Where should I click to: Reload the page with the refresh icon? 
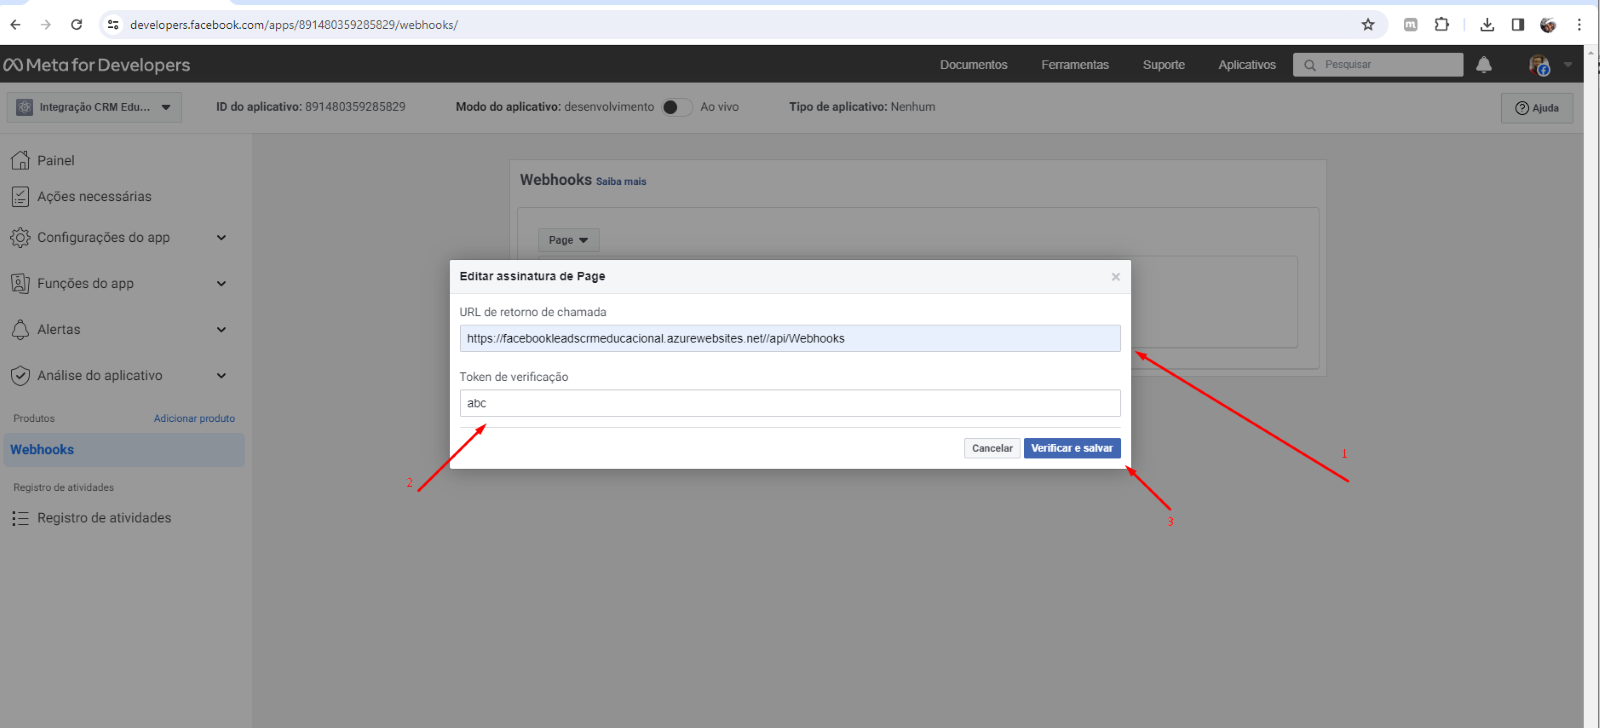point(77,24)
